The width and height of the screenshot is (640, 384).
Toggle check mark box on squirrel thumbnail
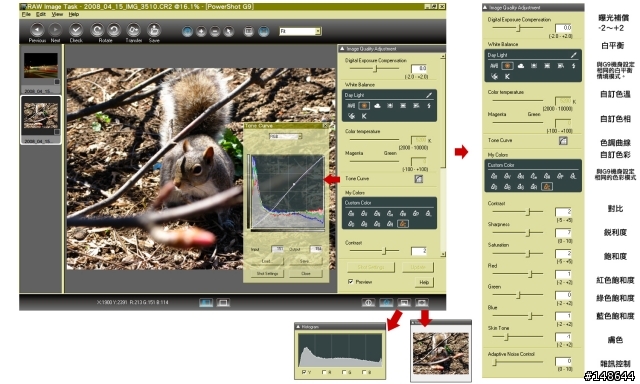pos(57,132)
